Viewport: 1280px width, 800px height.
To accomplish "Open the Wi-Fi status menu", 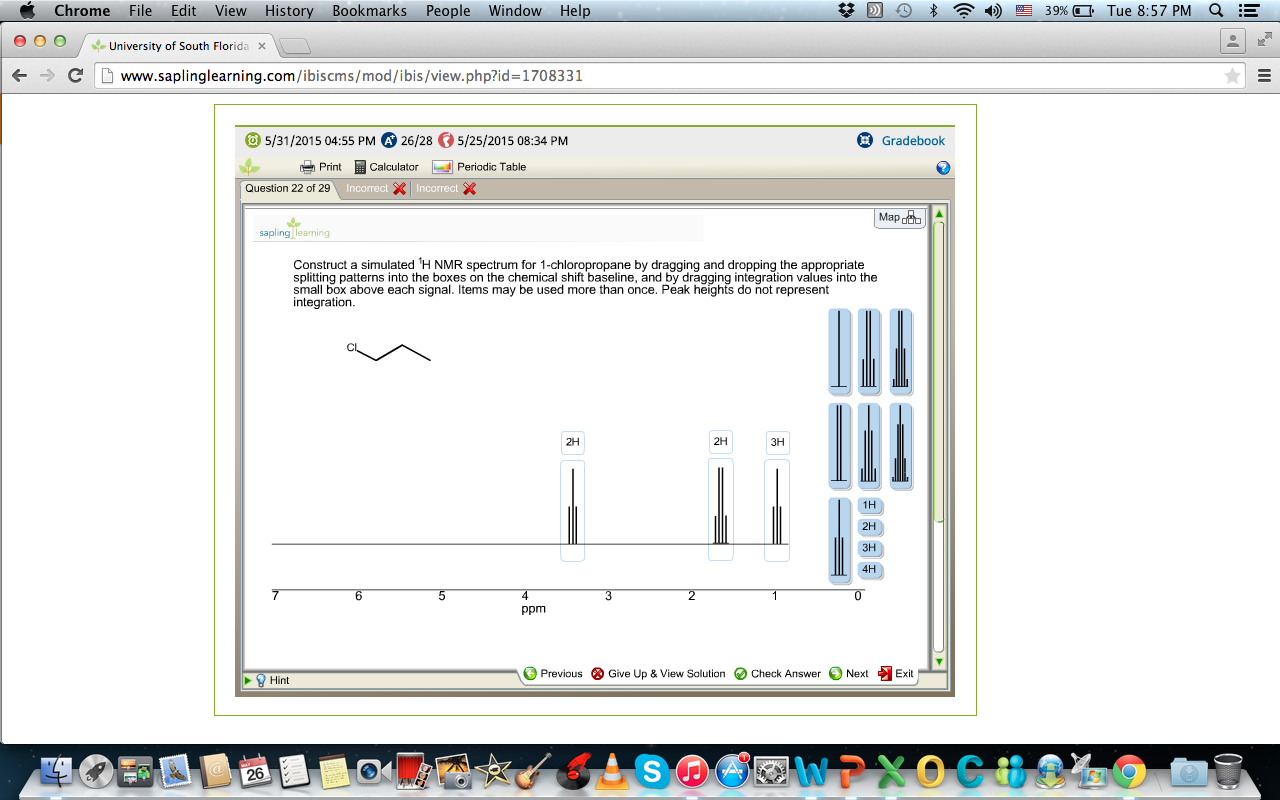I will point(963,11).
